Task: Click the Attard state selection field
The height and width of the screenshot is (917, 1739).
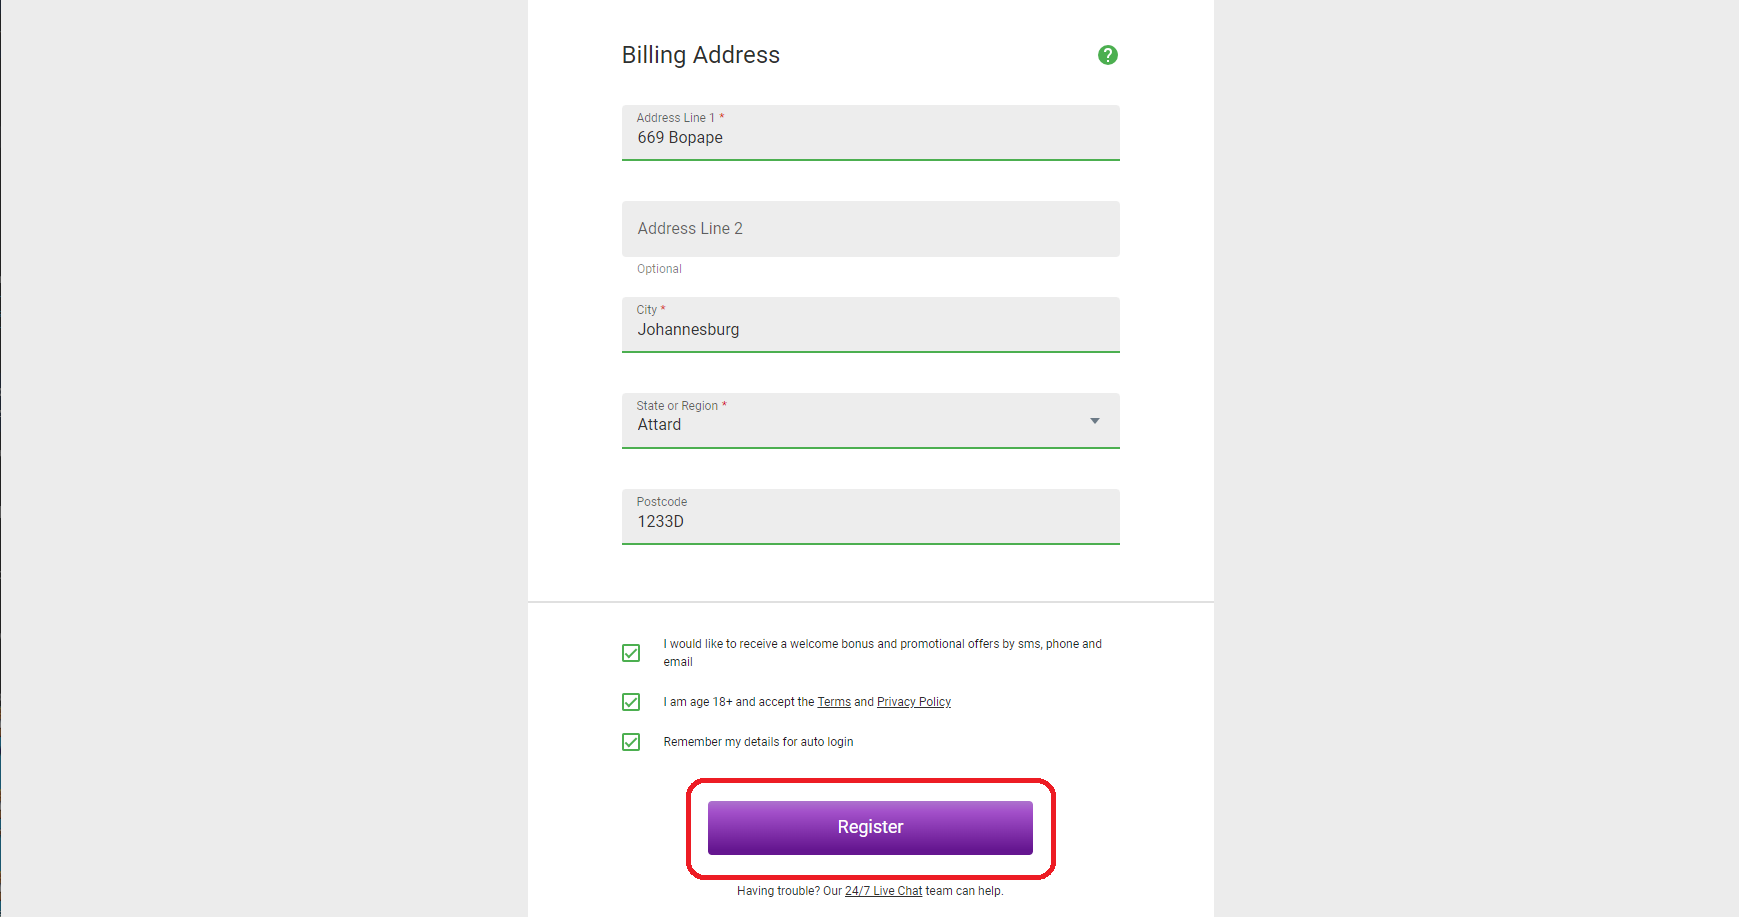Action: (x=850, y=425)
